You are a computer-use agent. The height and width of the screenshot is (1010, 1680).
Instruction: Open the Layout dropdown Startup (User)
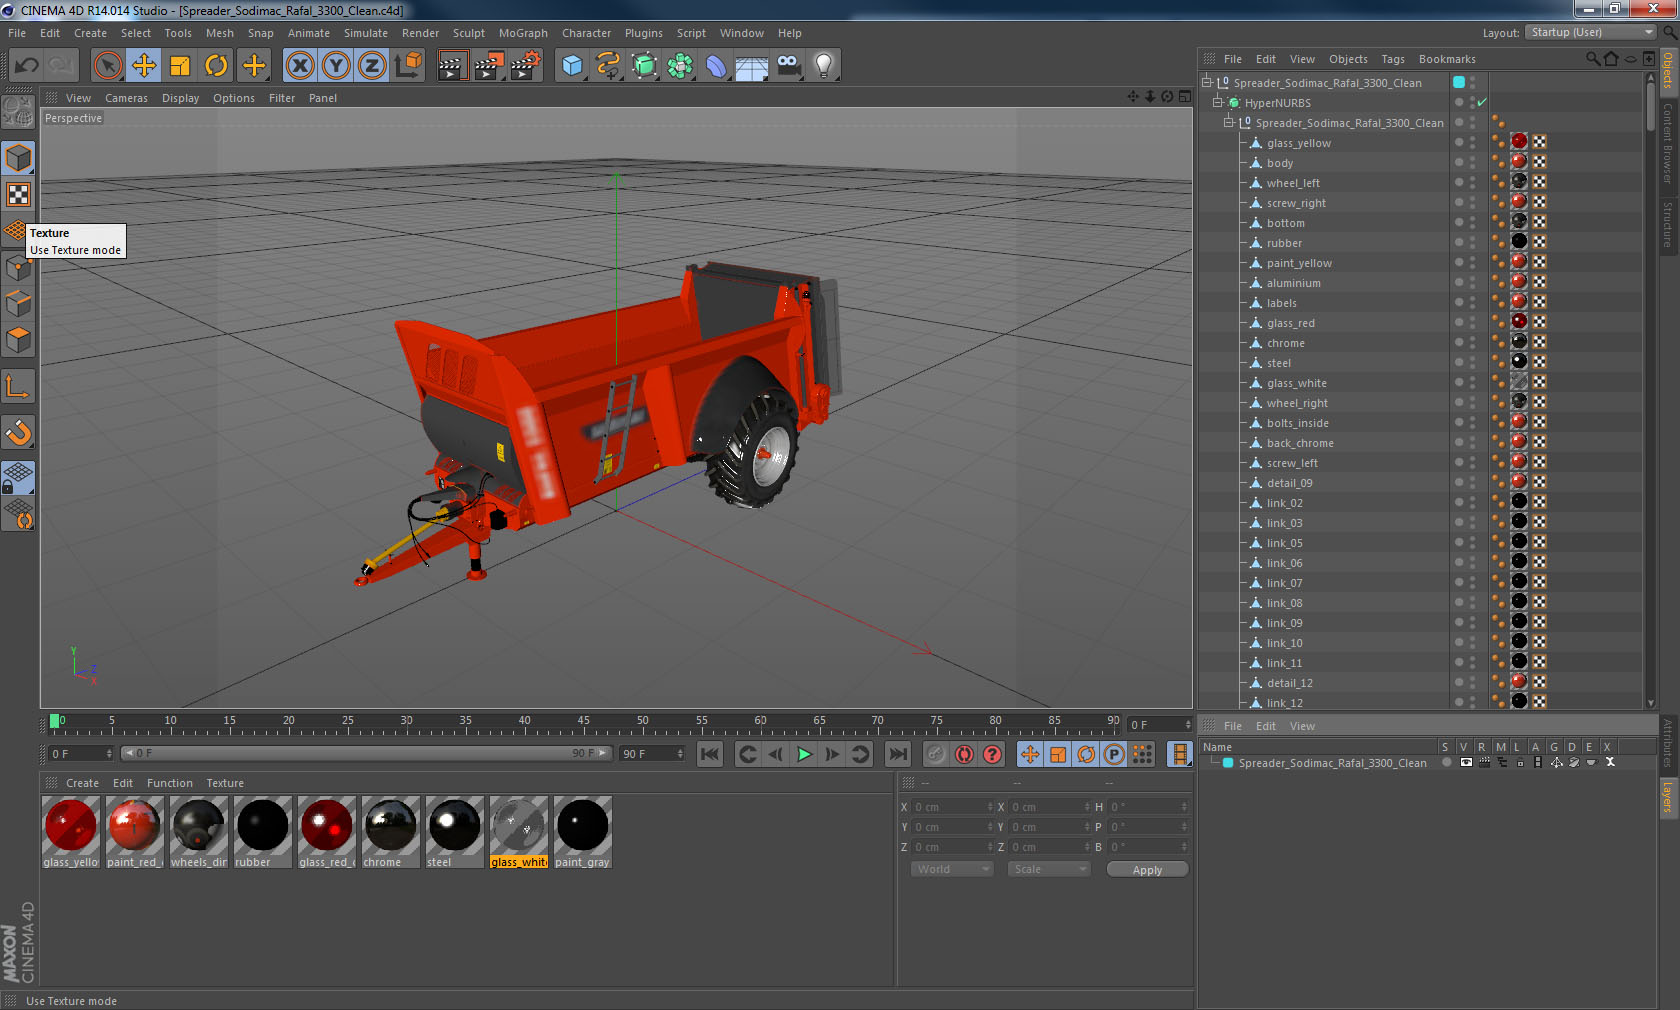click(x=1591, y=32)
